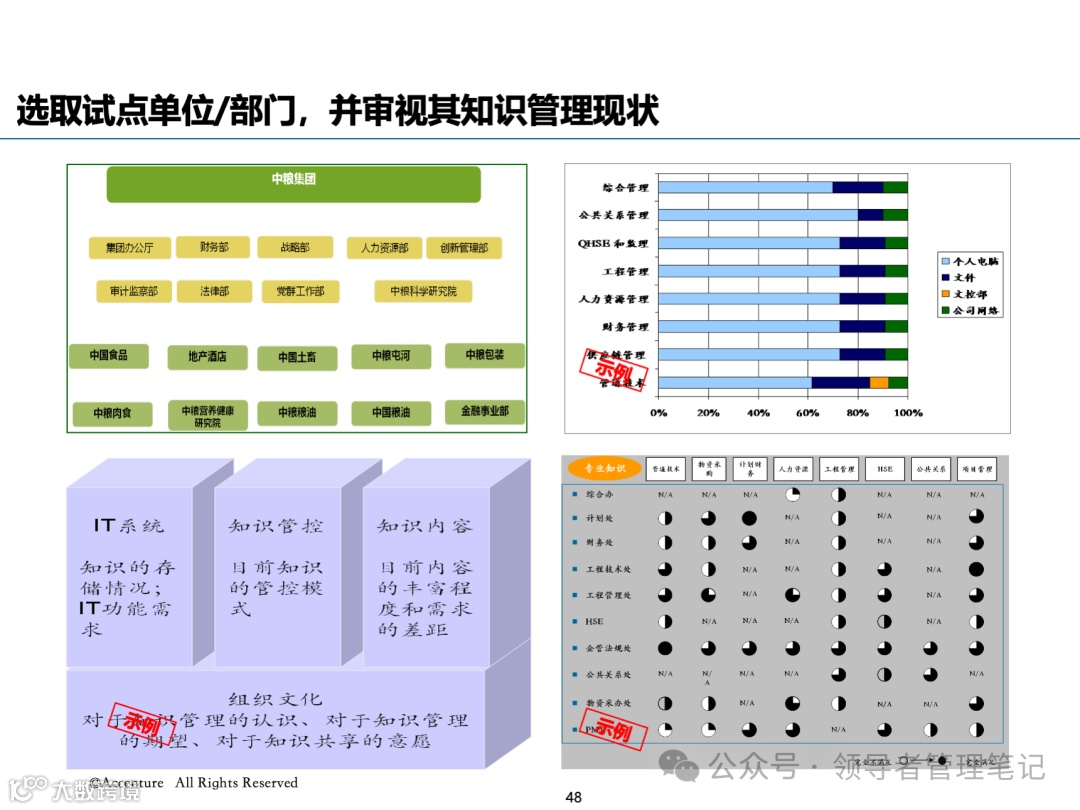Click the 组织文化 base block heading
The image size is (1080, 810).
275,700
